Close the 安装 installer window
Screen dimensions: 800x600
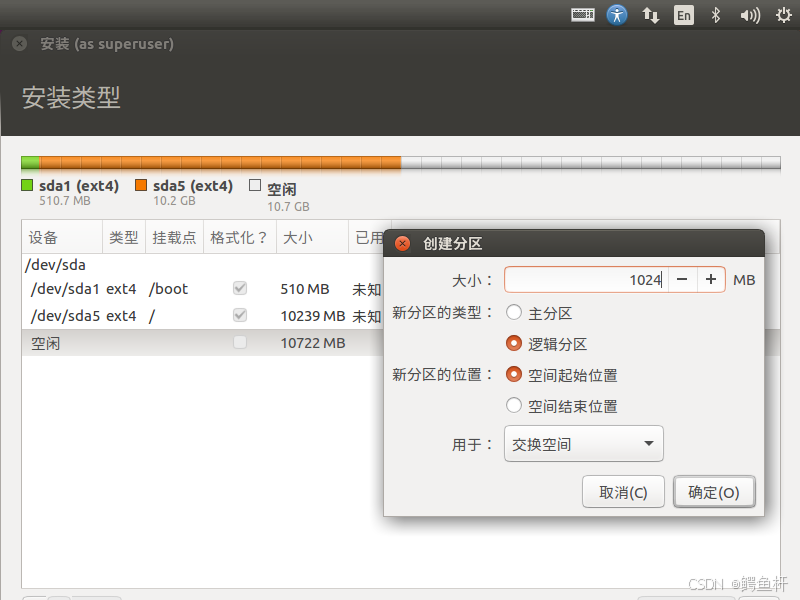tap(19, 43)
